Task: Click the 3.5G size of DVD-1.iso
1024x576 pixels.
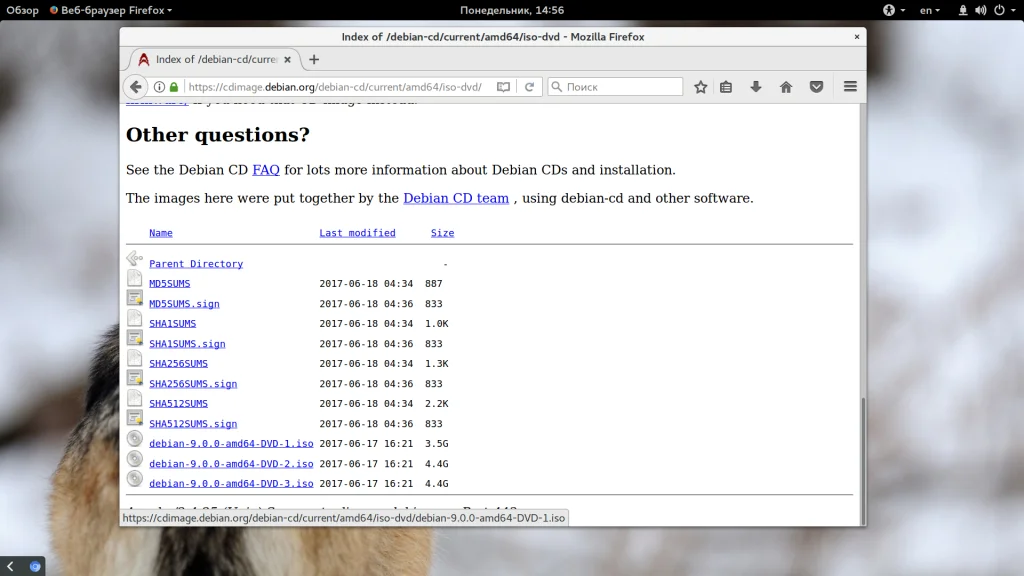Action: pyautogui.click(x=437, y=443)
